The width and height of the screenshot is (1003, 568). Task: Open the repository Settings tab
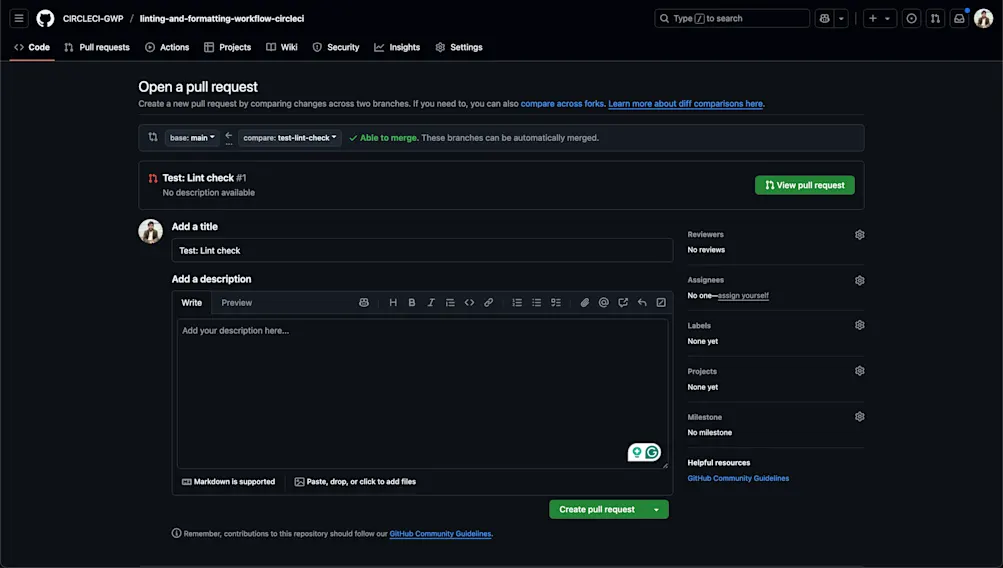(x=459, y=47)
